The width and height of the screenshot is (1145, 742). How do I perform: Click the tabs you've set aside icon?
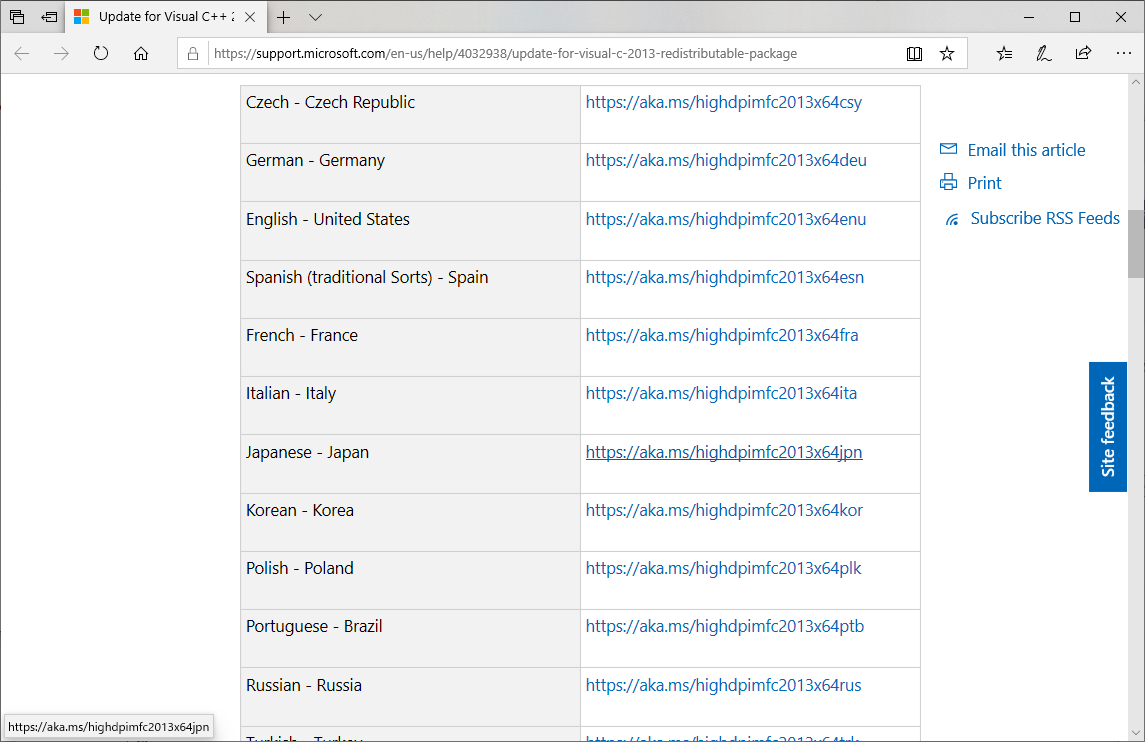tap(17, 17)
